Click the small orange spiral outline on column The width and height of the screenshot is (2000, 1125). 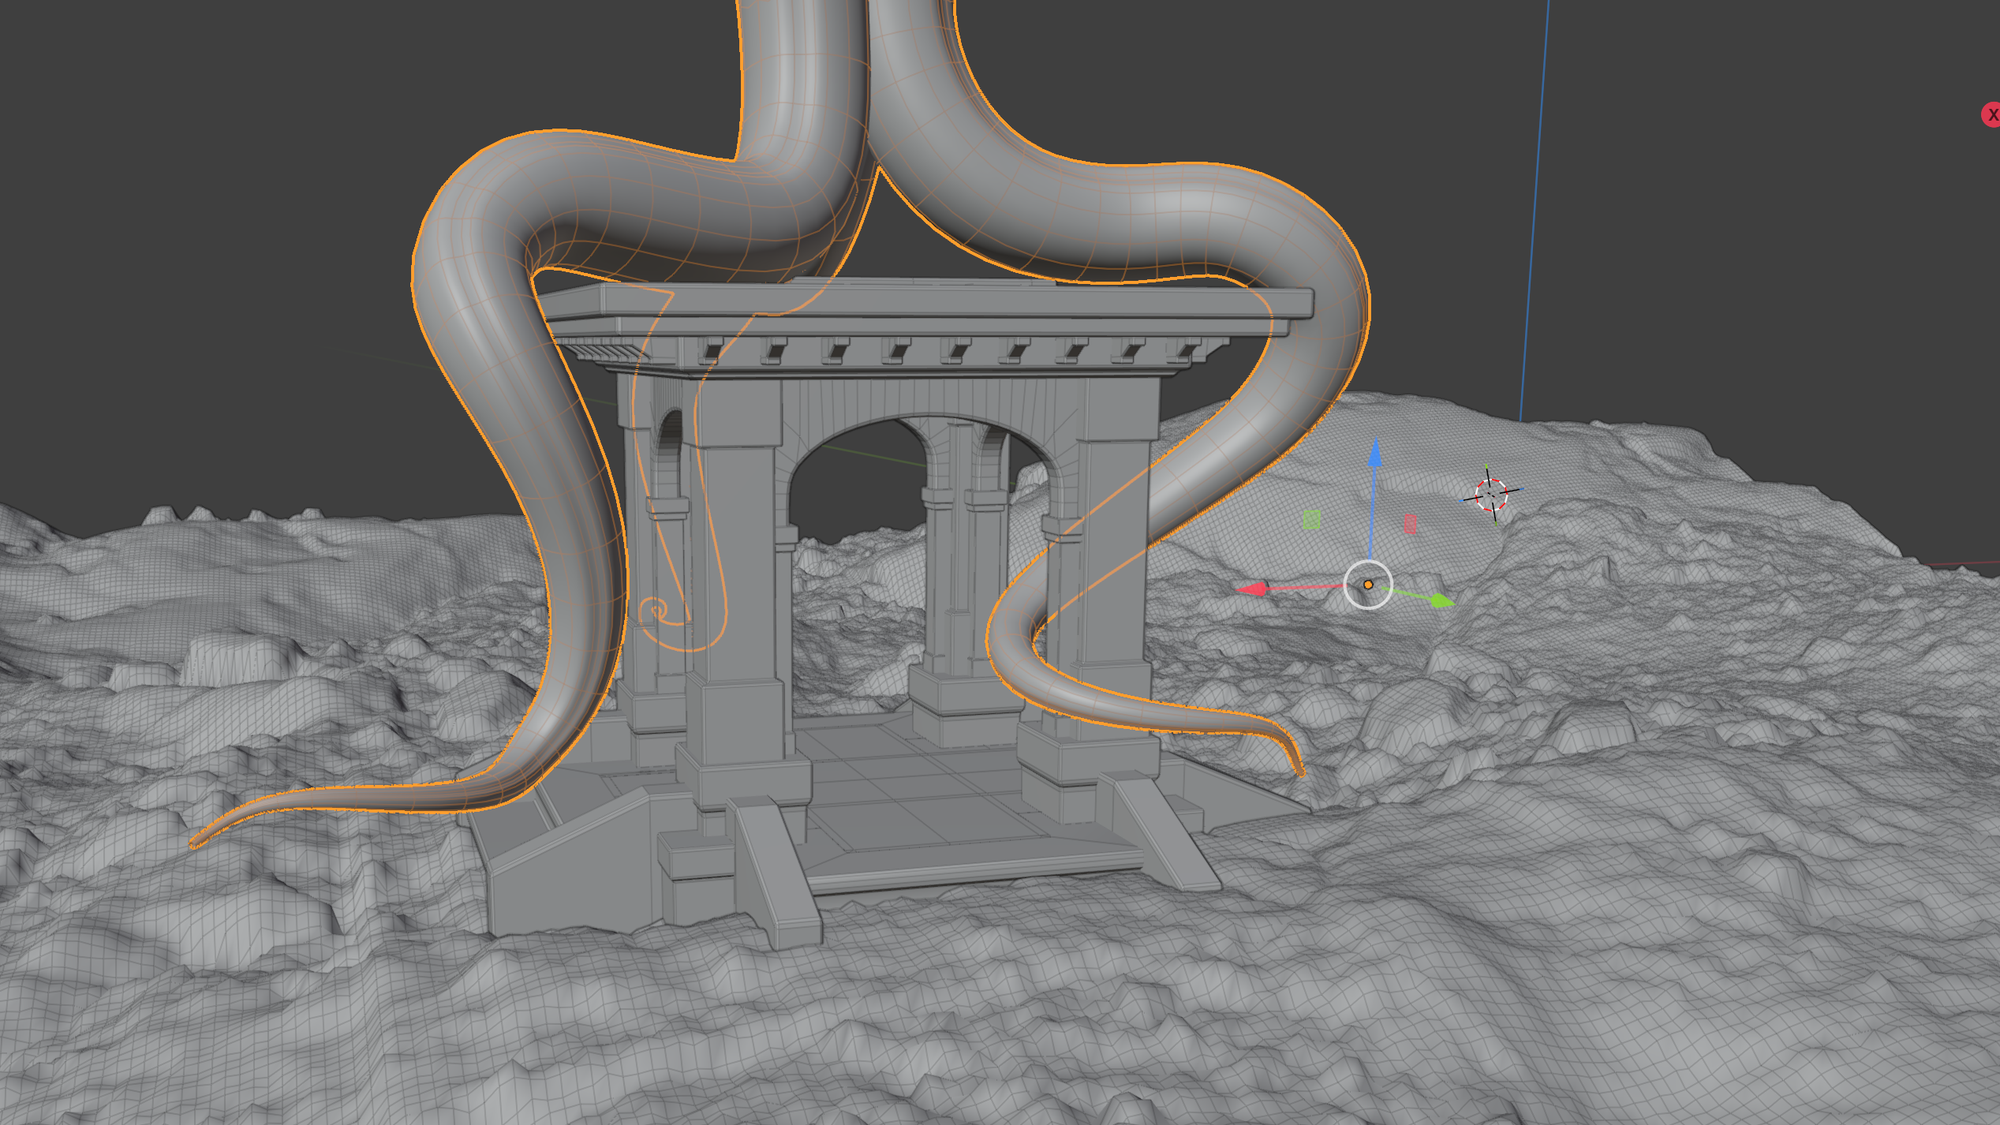tap(654, 609)
